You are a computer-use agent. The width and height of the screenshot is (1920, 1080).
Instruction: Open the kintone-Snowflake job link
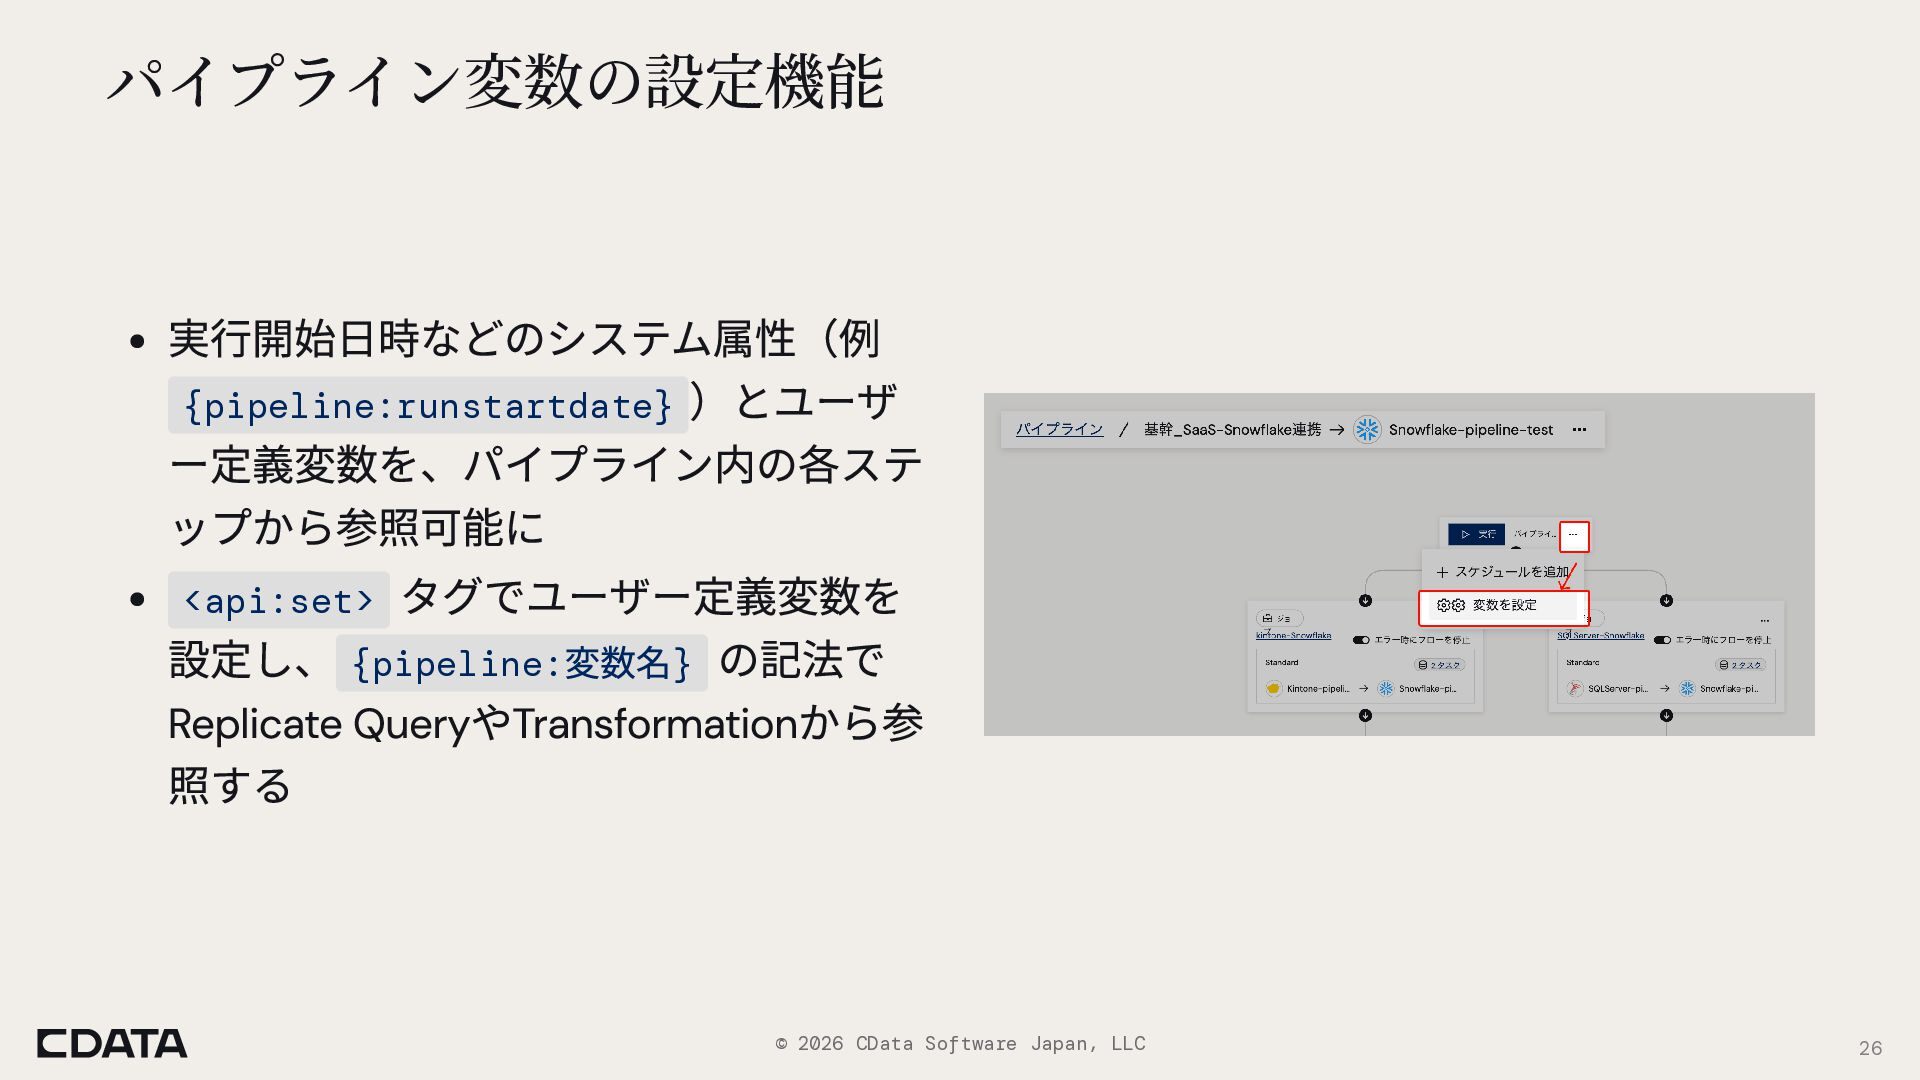1293,635
